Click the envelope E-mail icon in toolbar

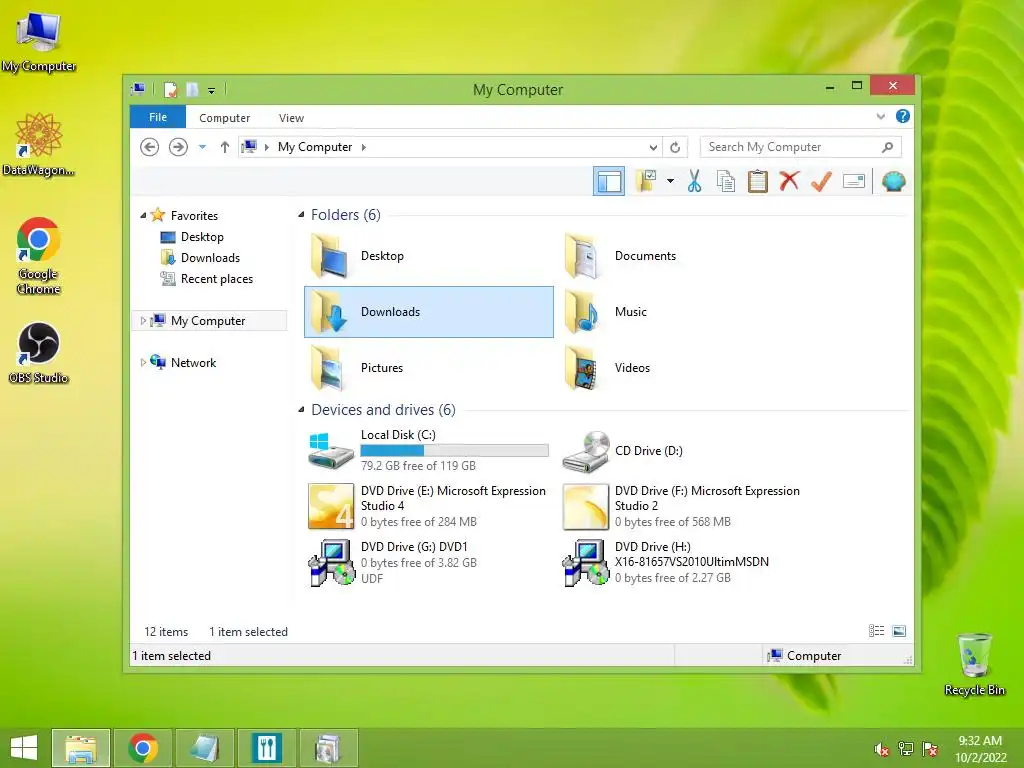coord(854,181)
